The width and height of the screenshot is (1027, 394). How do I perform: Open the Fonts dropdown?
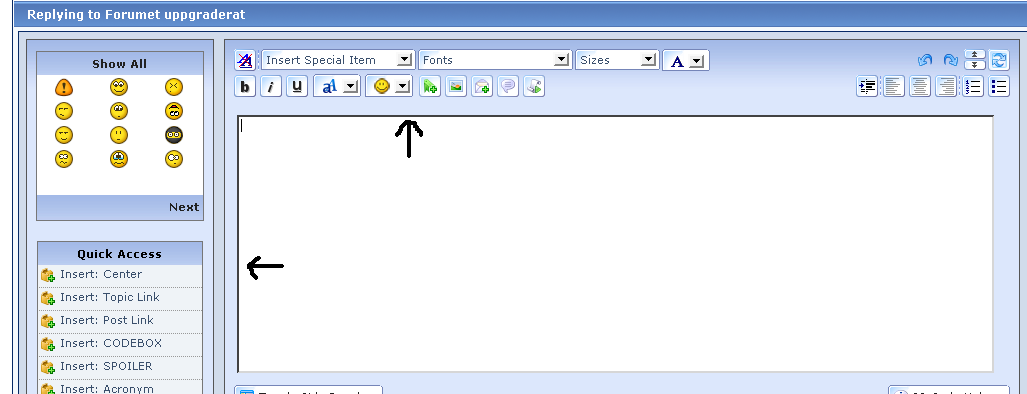click(495, 60)
